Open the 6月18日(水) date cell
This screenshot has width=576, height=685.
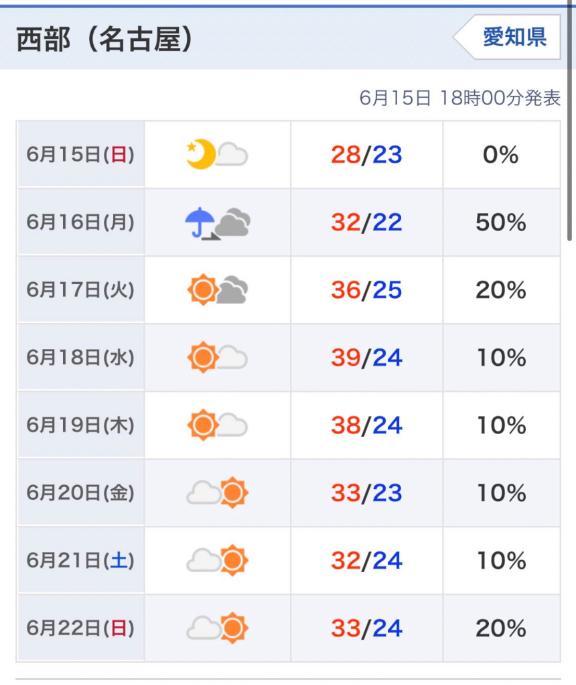[81, 357]
